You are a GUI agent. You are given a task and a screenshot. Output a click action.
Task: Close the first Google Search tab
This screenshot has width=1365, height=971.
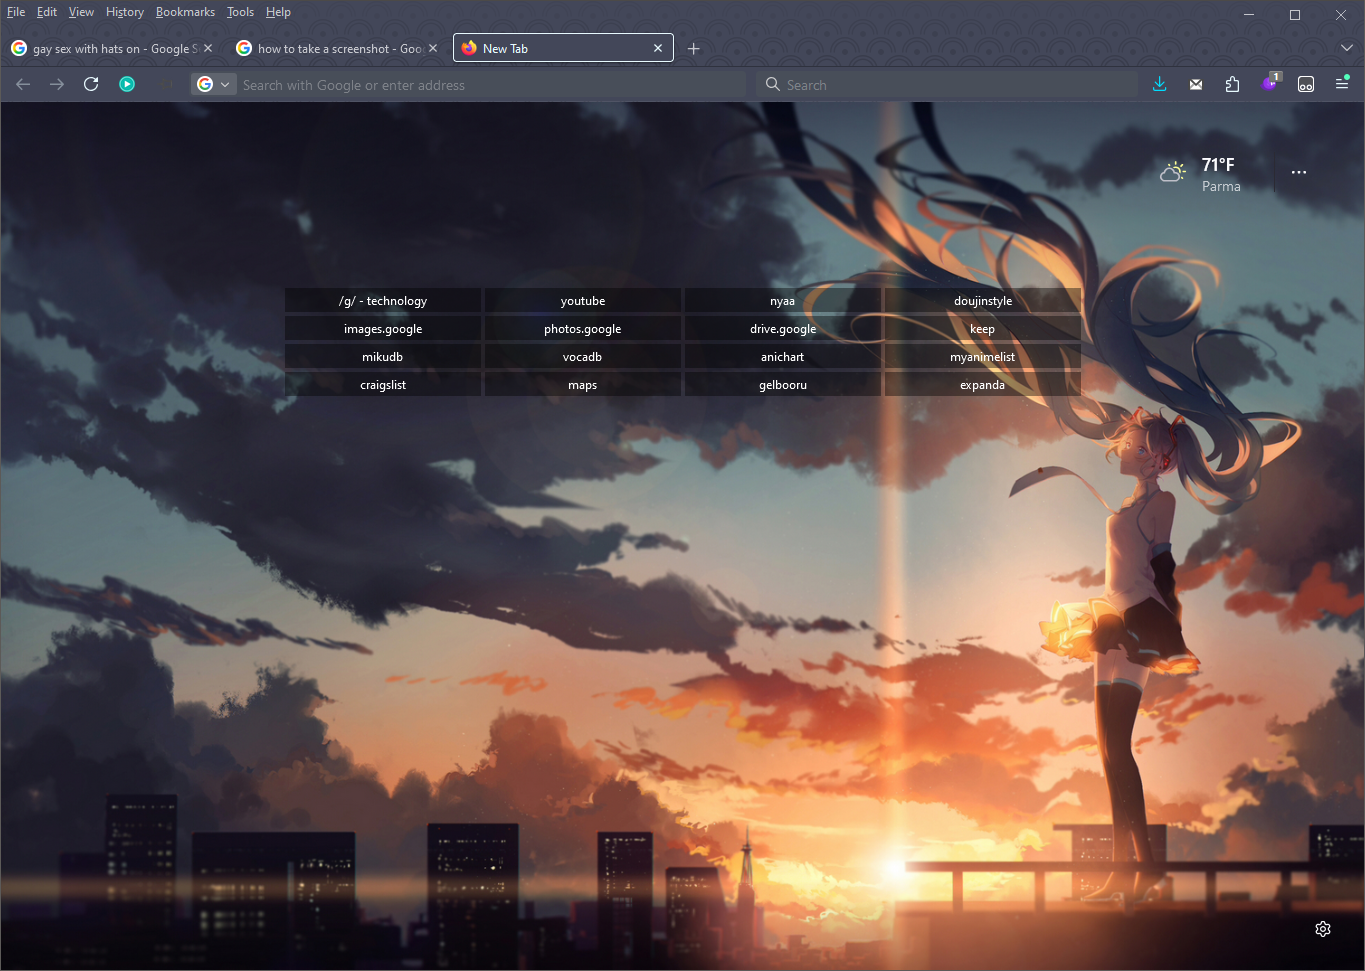point(208,48)
